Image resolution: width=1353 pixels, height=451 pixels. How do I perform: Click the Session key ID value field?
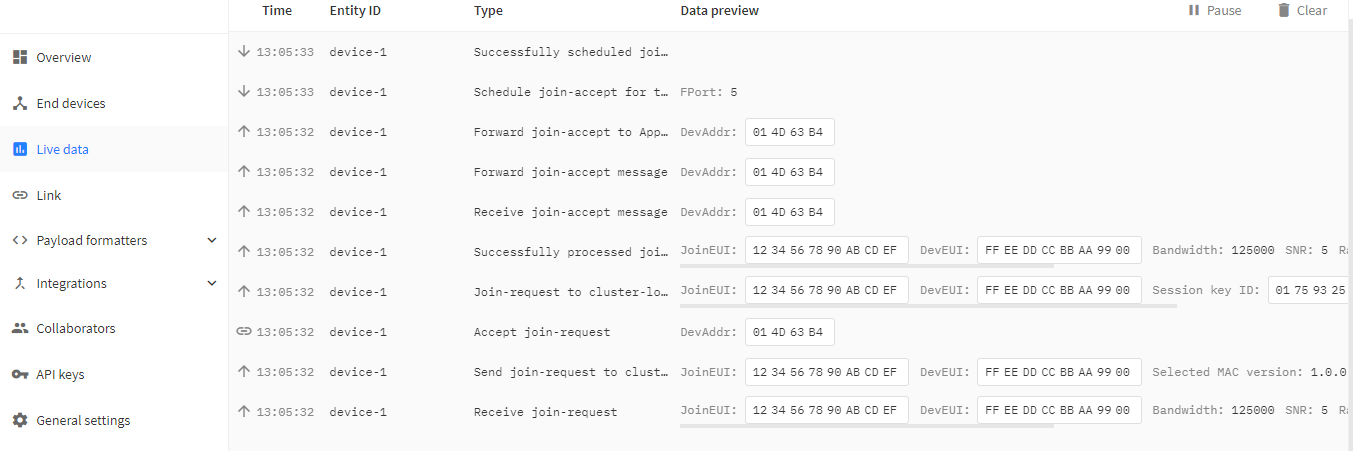click(x=1310, y=292)
